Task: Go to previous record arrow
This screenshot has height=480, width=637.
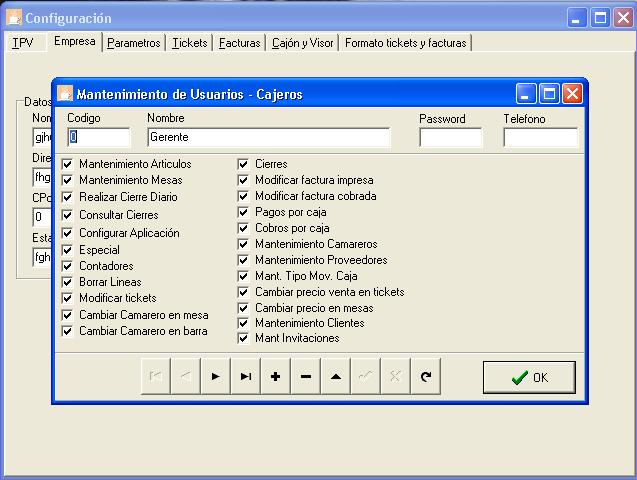Action: pos(186,376)
